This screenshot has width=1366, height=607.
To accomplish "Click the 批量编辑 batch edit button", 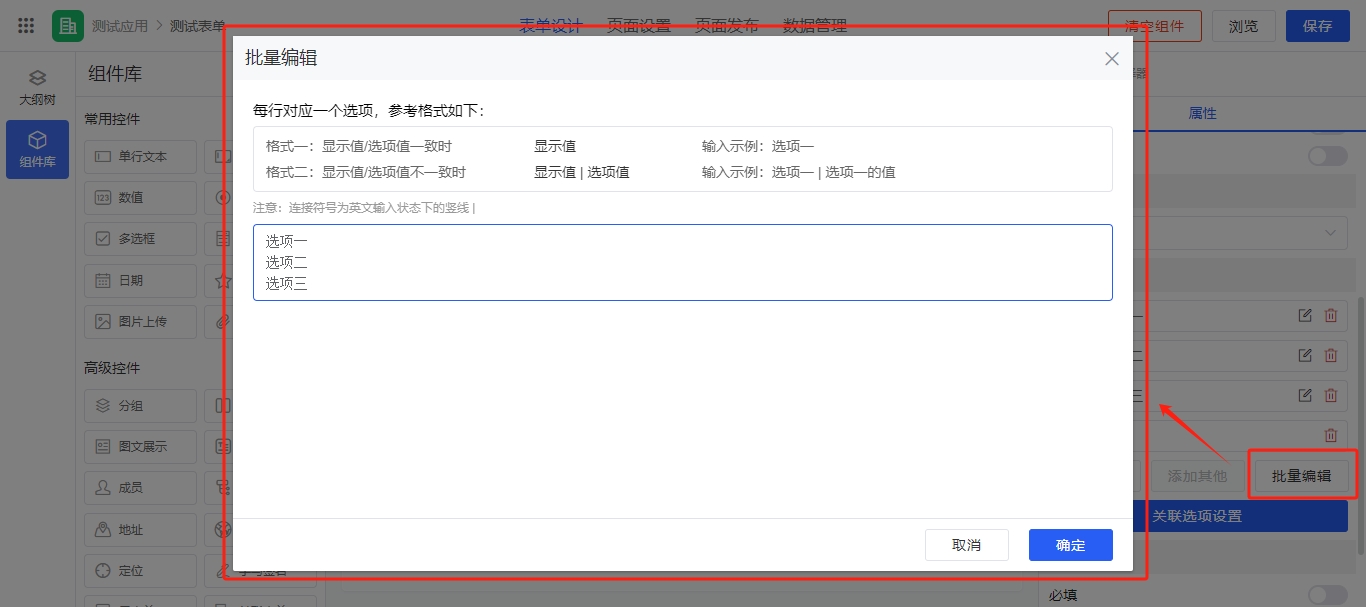I will [1301, 476].
